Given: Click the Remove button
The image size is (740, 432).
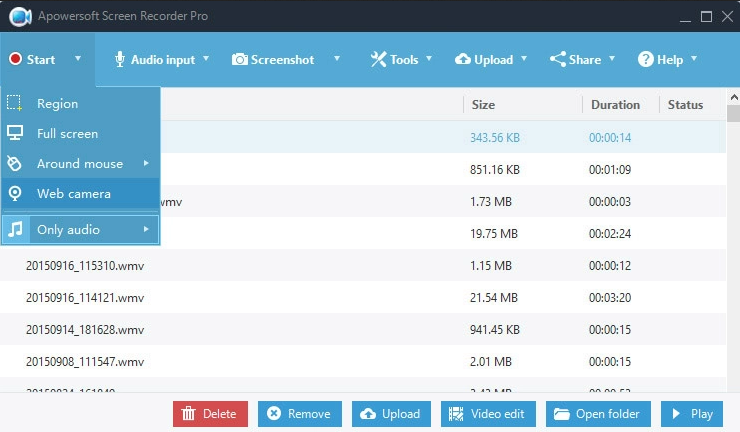Looking at the screenshot, I should point(300,414).
